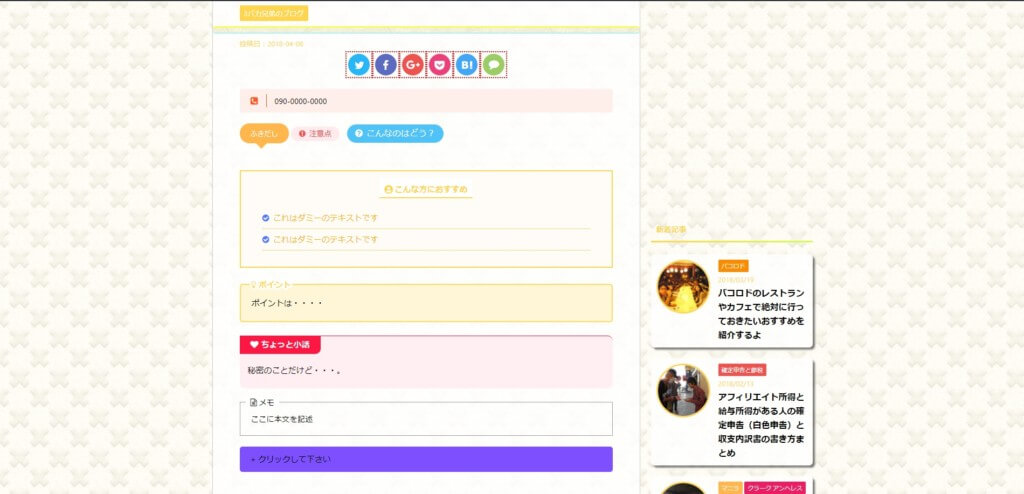Click the メモ box label
Screen dimensions: 1024x494
[262, 403]
